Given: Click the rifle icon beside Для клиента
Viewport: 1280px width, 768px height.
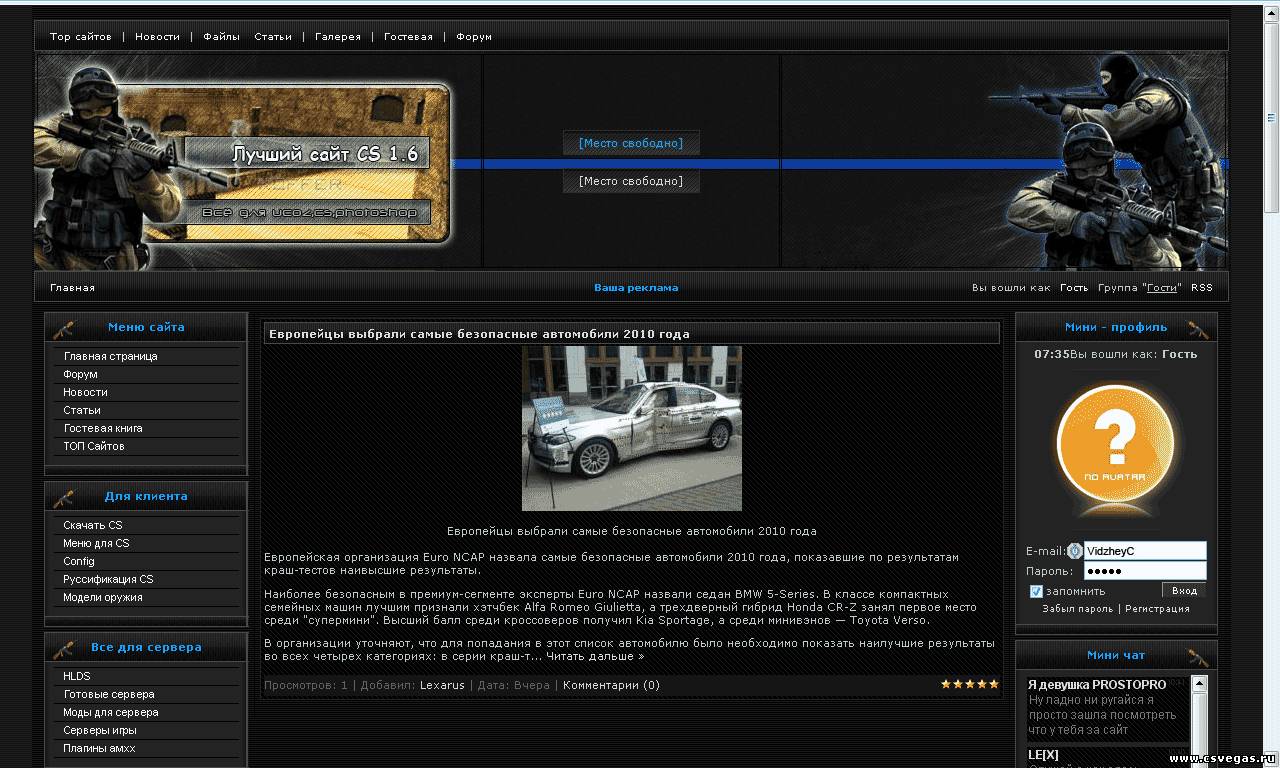Looking at the screenshot, I should [63, 497].
